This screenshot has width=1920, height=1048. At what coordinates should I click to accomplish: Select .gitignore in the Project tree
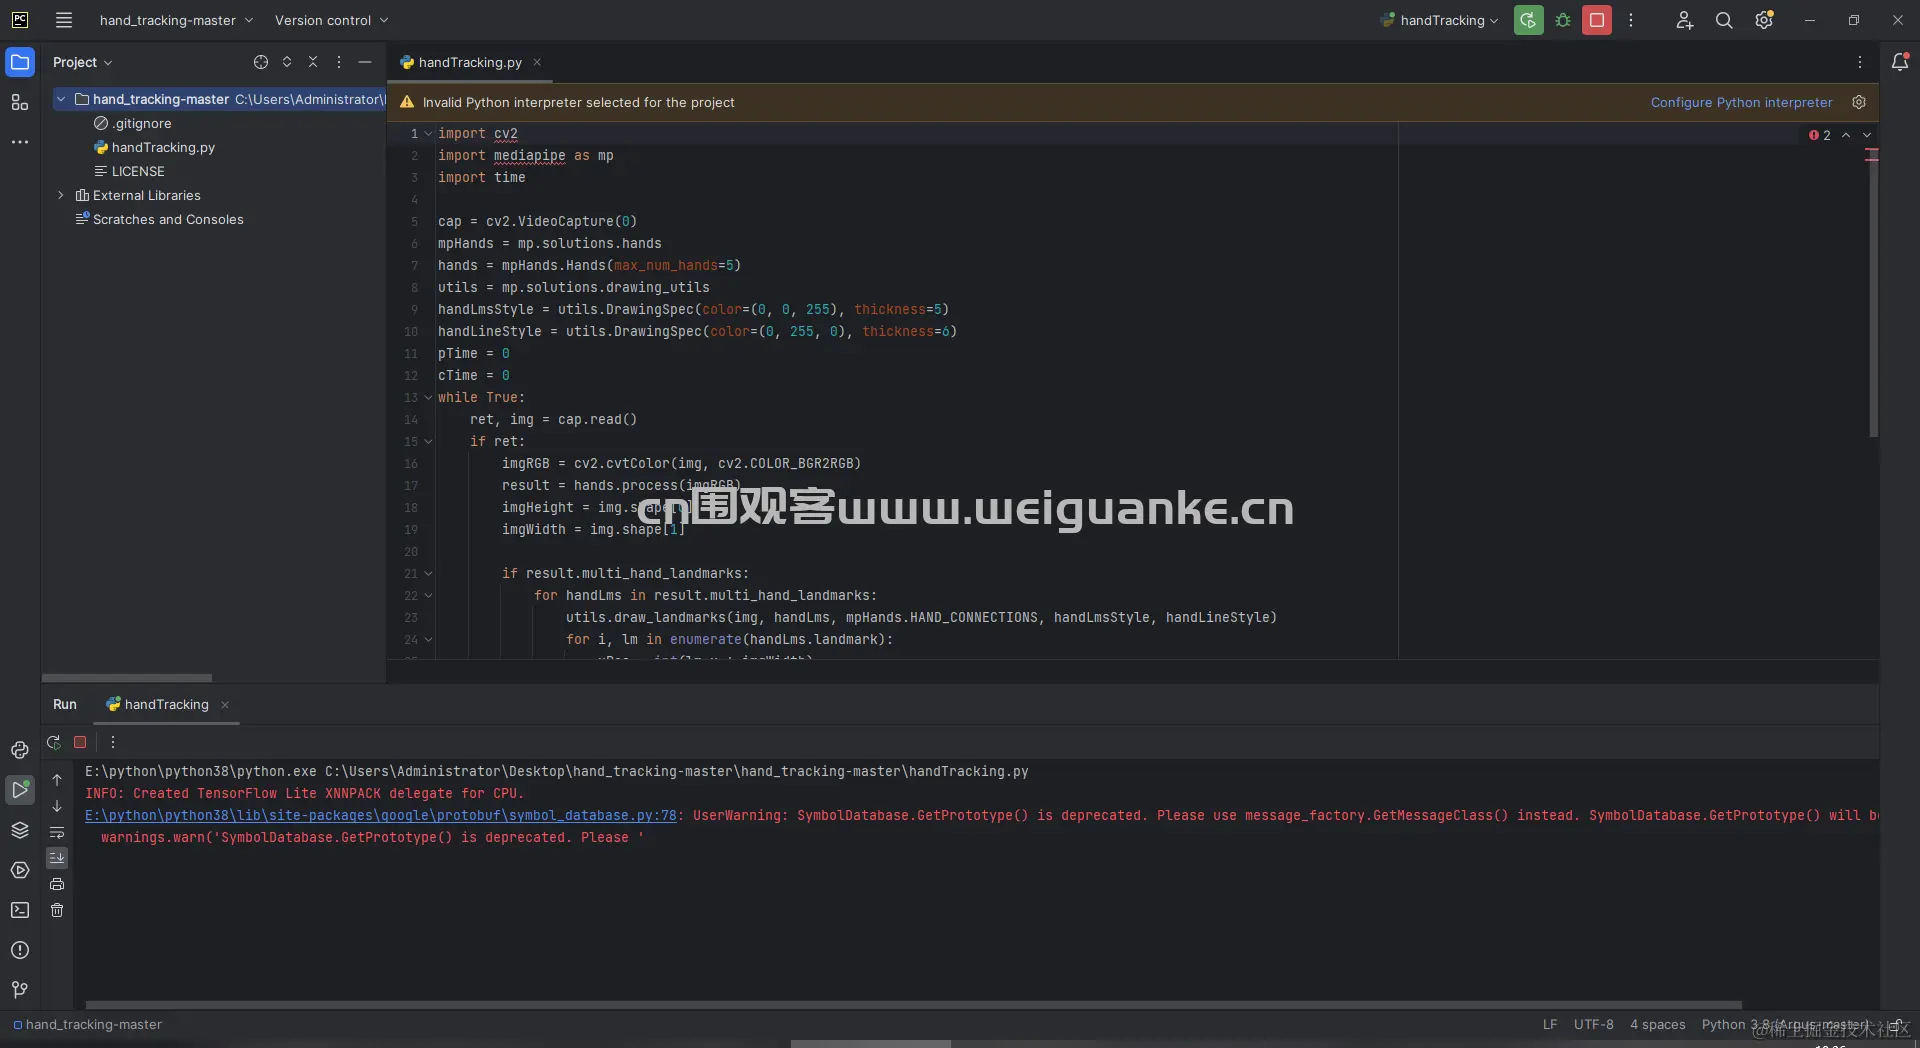coord(141,123)
